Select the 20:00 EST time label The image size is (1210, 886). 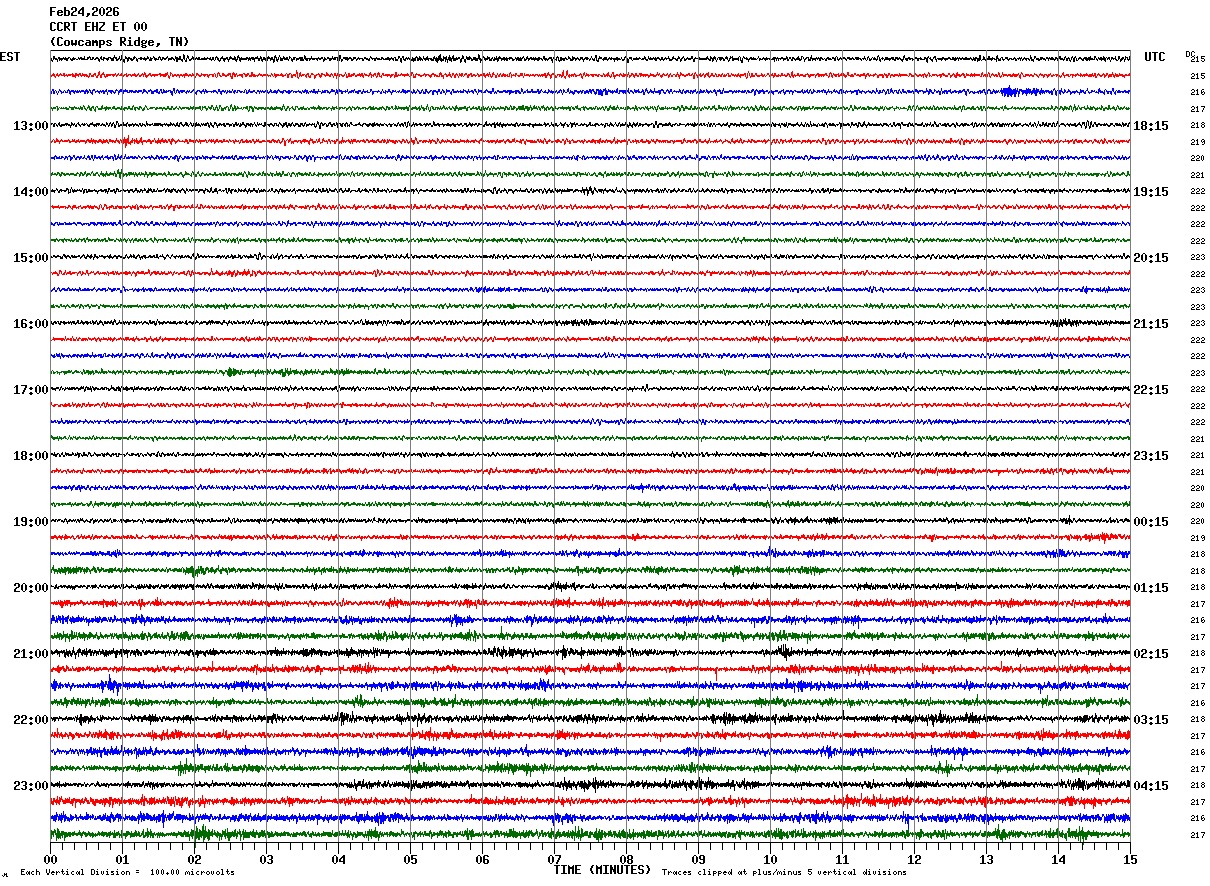click(30, 588)
